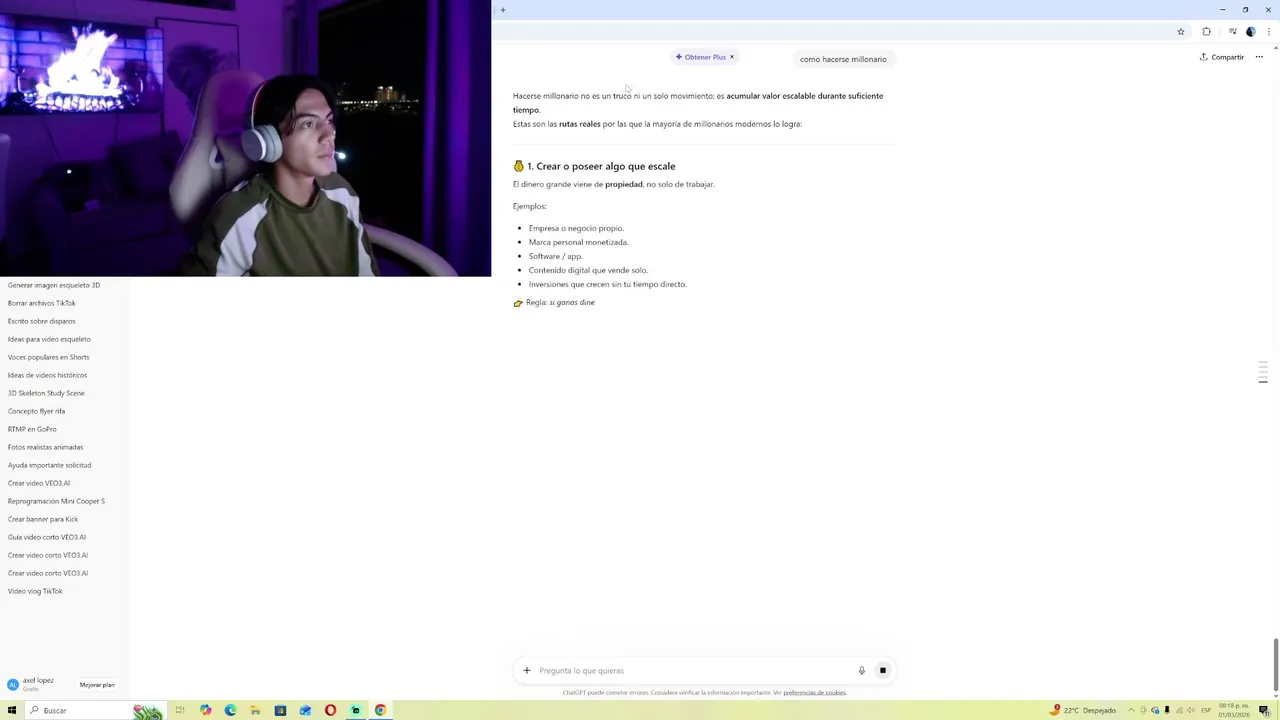Open a new browser tab
1280x720 pixels.
503,10
